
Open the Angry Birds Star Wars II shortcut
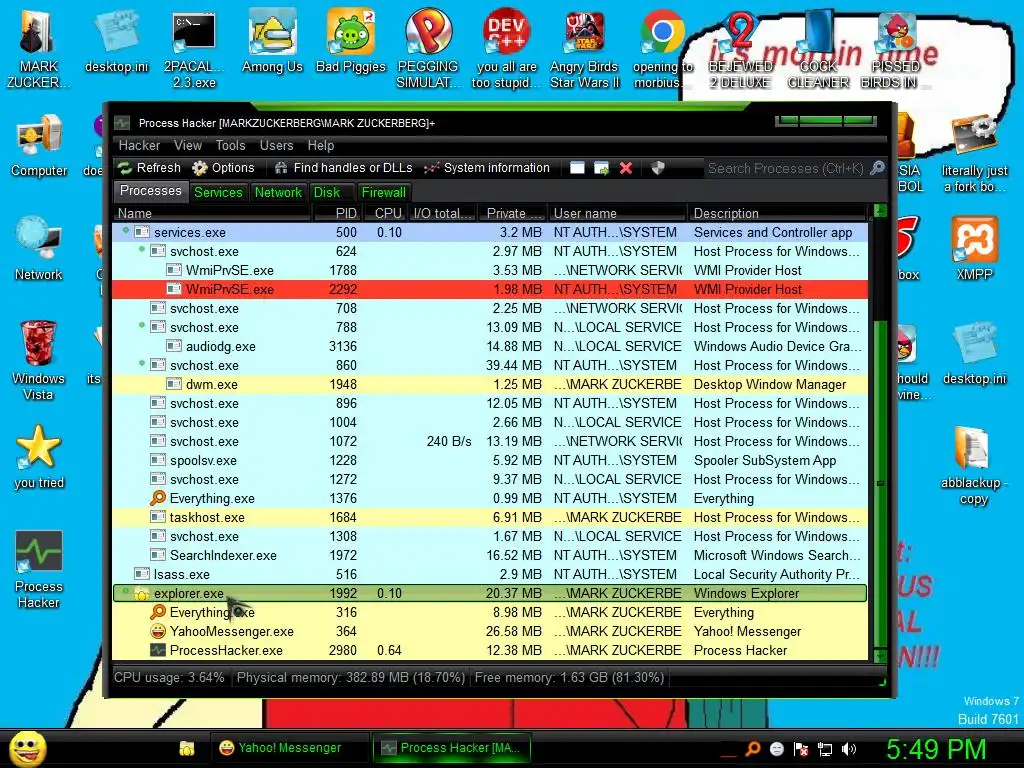(584, 50)
